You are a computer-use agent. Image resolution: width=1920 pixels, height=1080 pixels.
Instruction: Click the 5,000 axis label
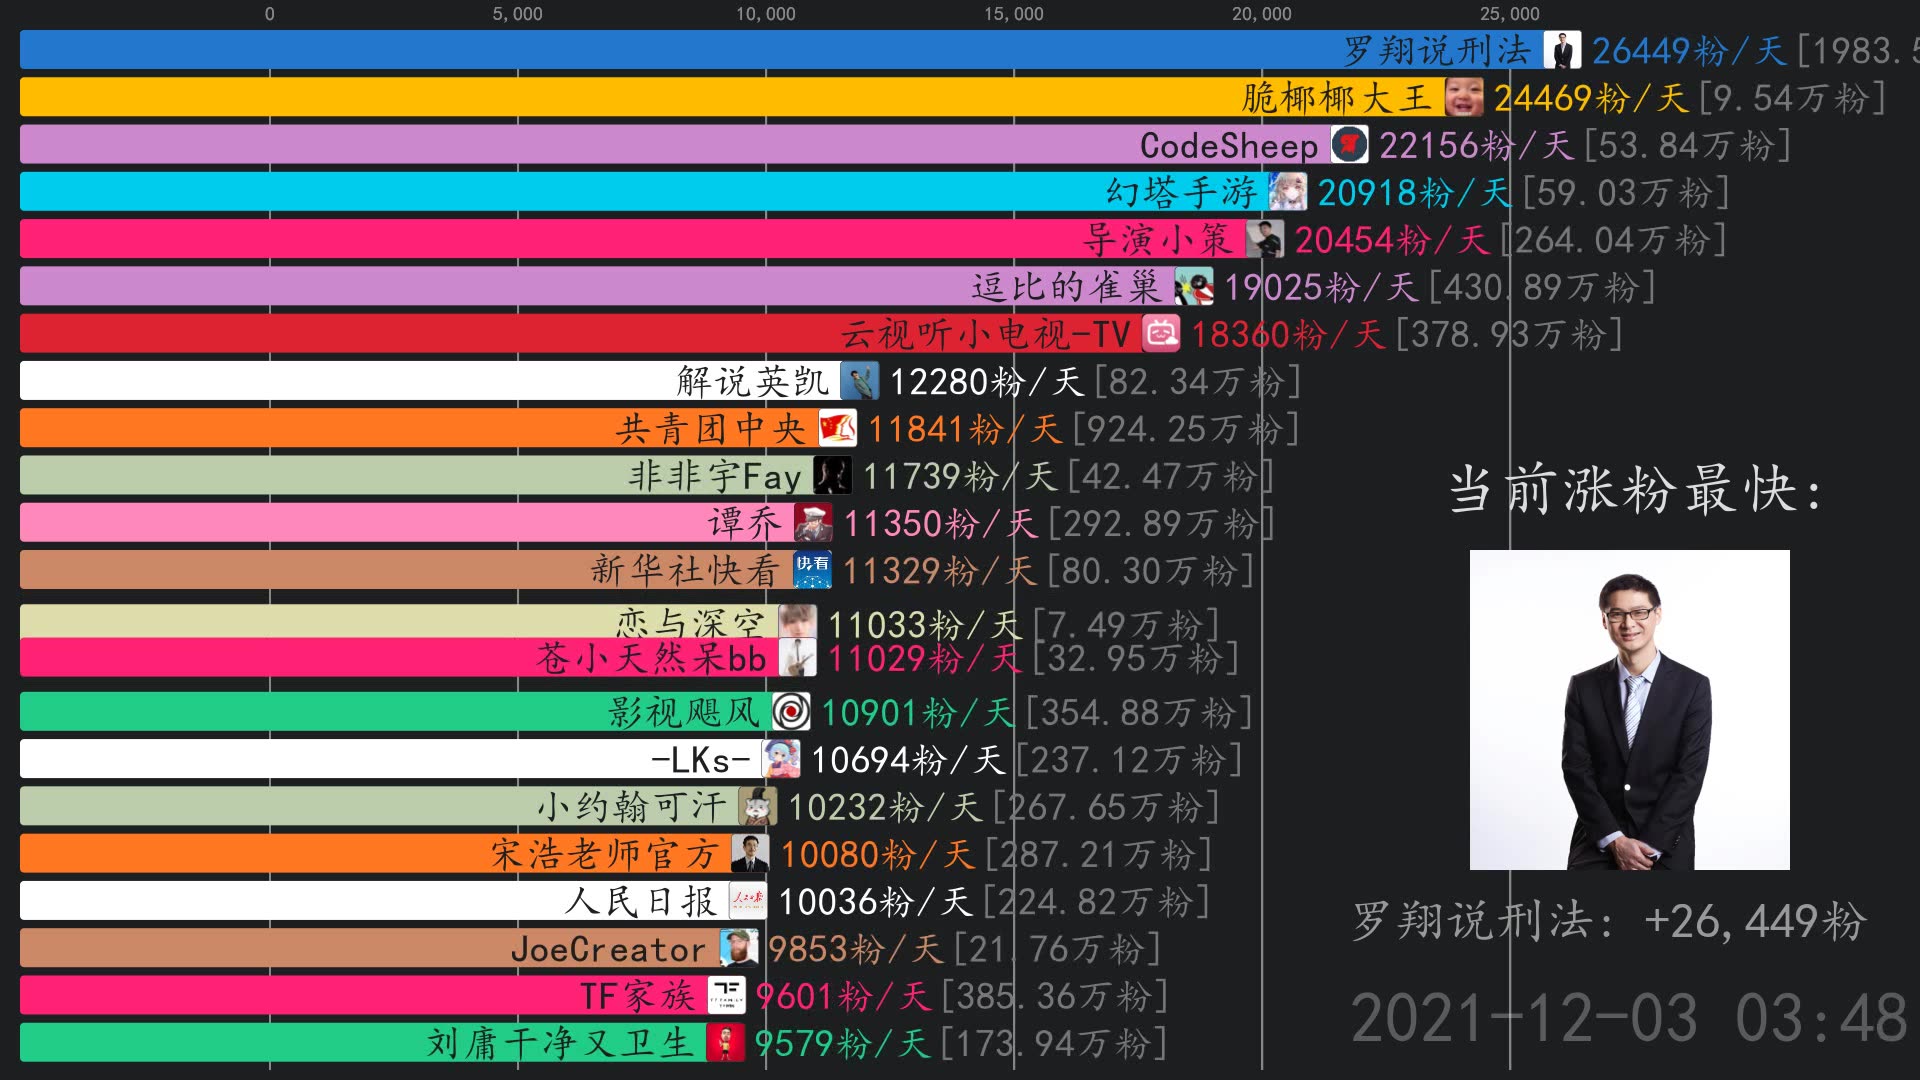click(517, 14)
